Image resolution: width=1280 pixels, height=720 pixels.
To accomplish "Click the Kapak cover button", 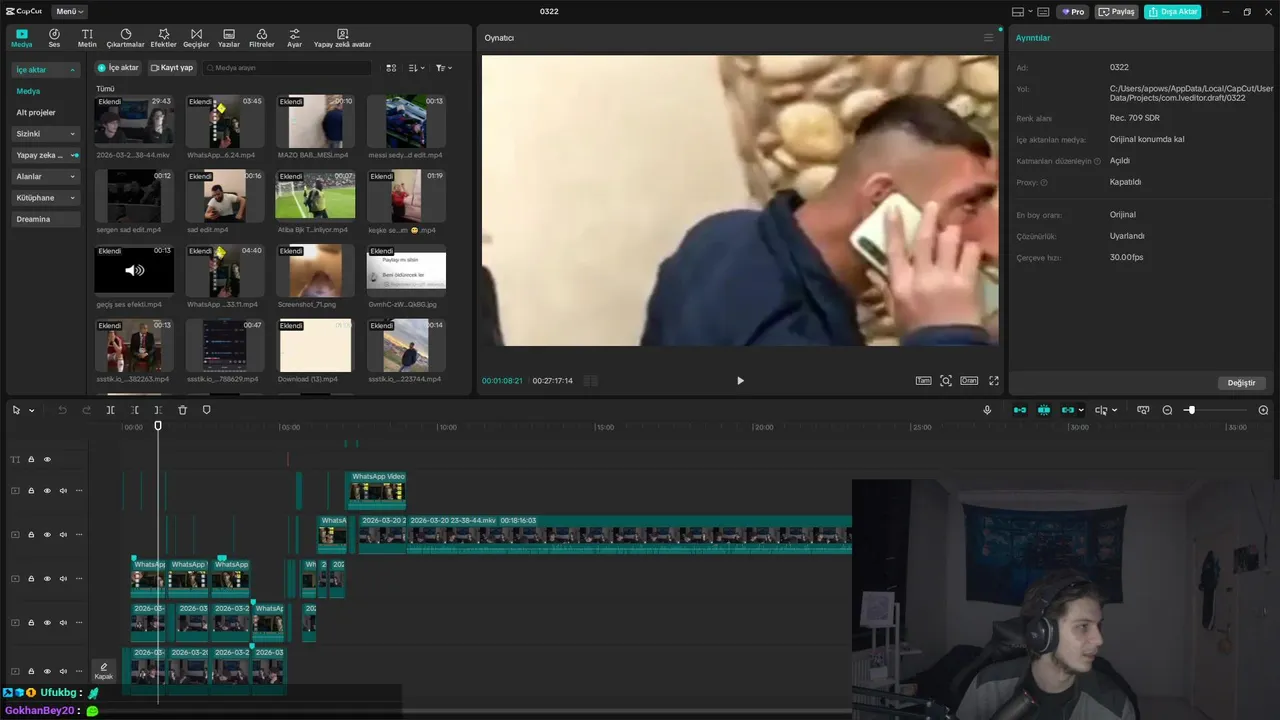I will [103, 671].
